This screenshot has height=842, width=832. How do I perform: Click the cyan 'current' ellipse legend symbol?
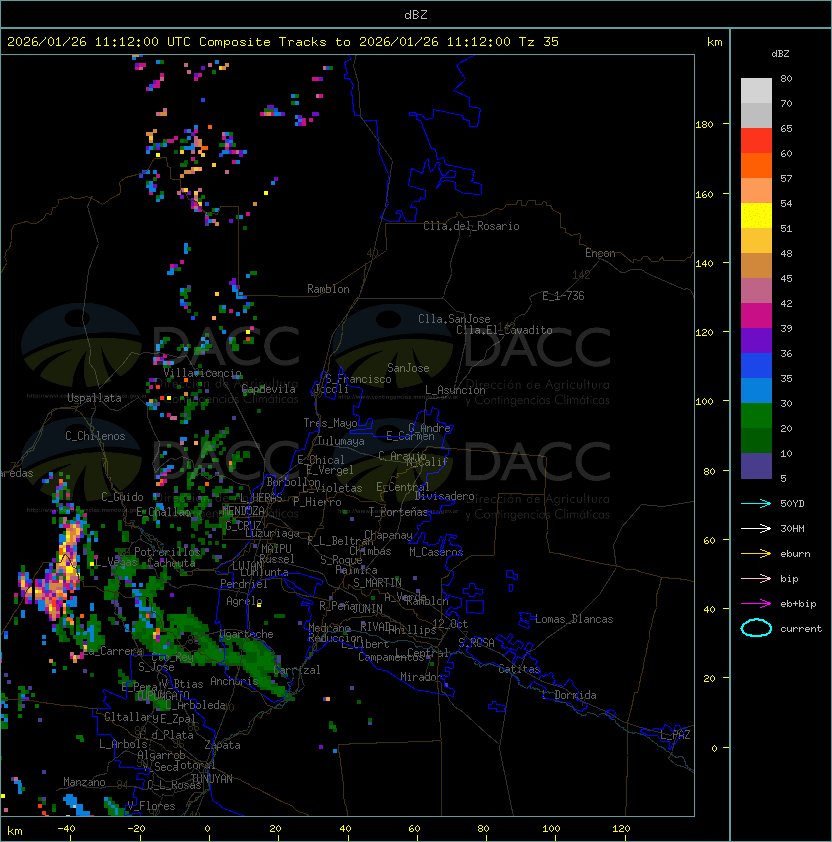coord(756,628)
